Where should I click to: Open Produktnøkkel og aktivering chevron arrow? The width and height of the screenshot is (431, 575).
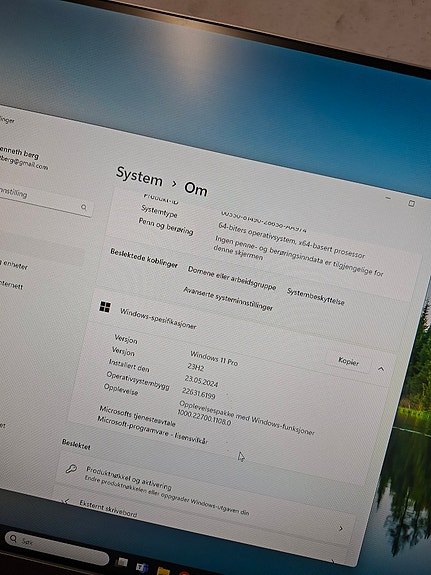(341, 528)
